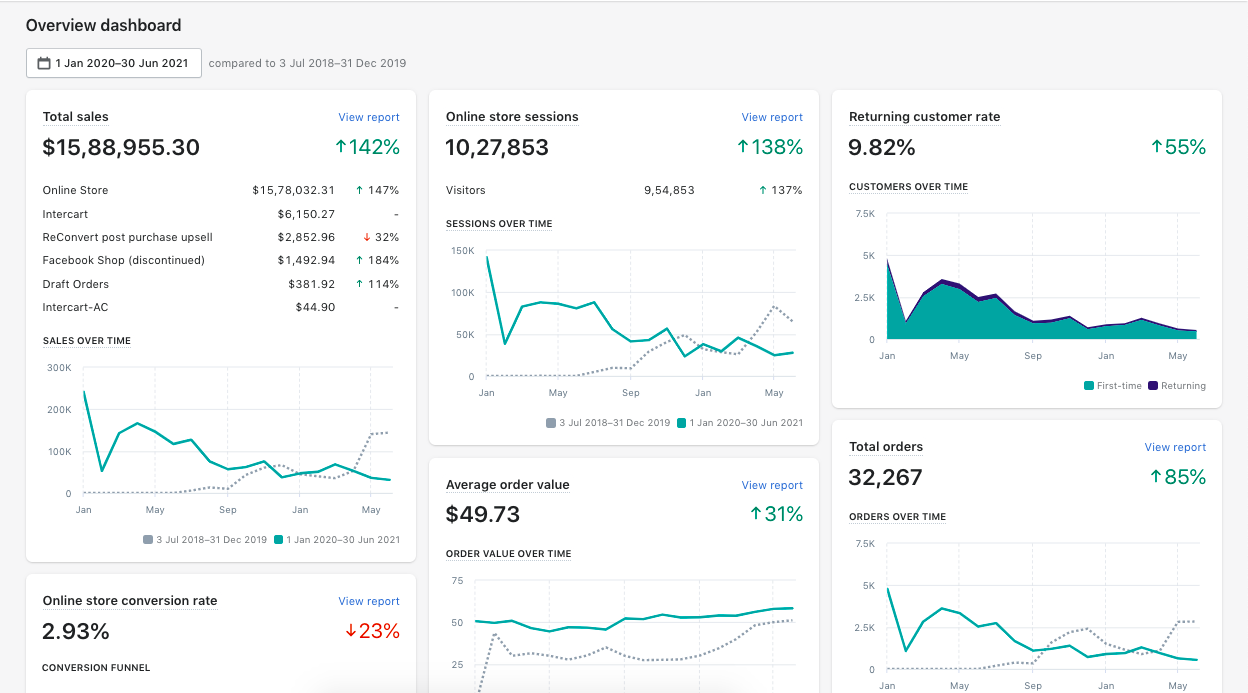Click the green up arrow beside 142%
Screen dimensions: 1248x693
click(x=341, y=147)
